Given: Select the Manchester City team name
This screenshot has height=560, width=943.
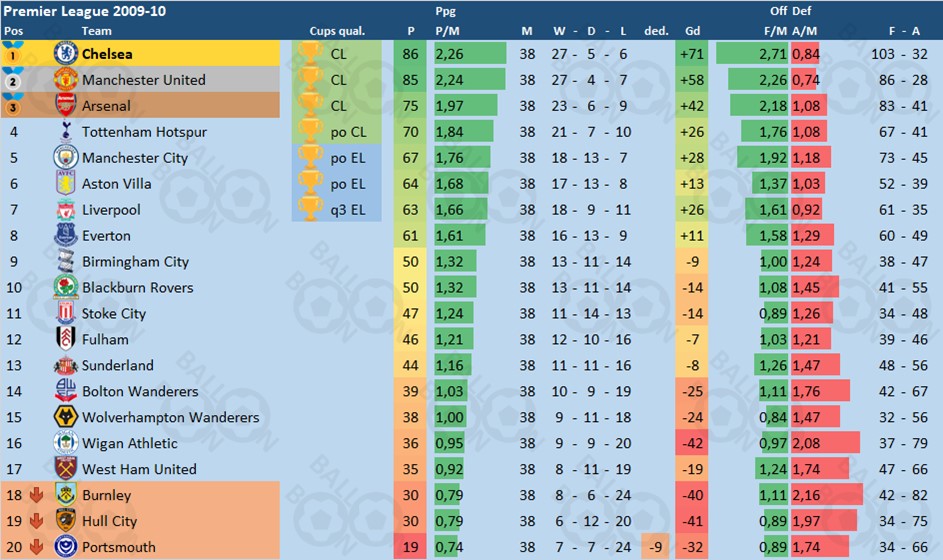Looking at the screenshot, I should pos(135,158).
